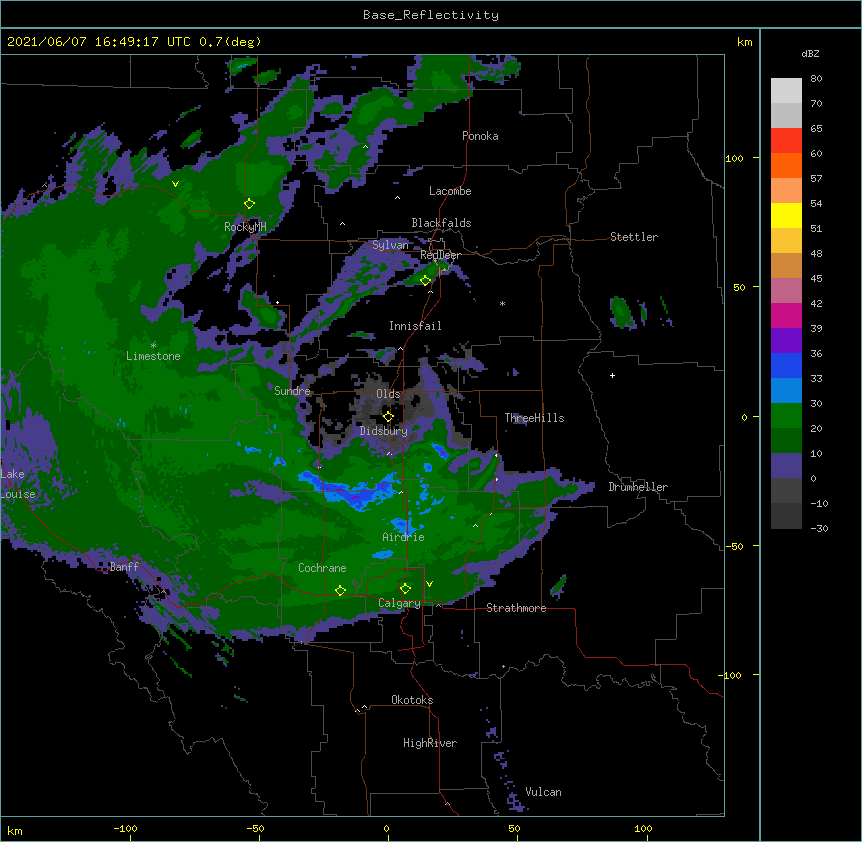Click the Cochrane city label
Viewport: 862px width, 842px height.
(x=322, y=568)
